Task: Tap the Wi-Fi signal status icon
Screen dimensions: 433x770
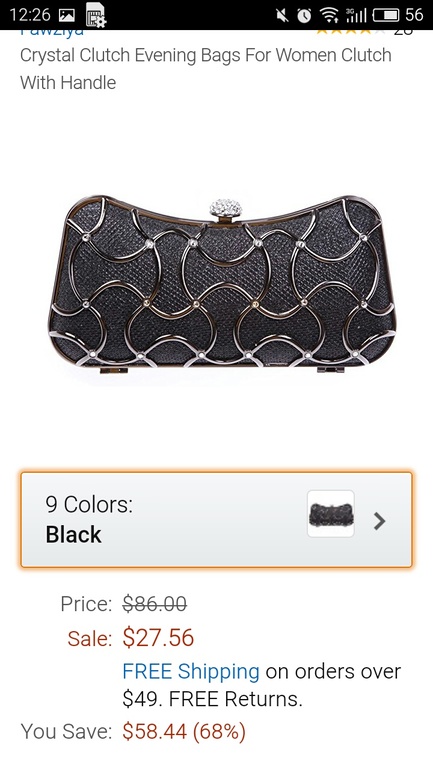Action: [x=329, y=15]
